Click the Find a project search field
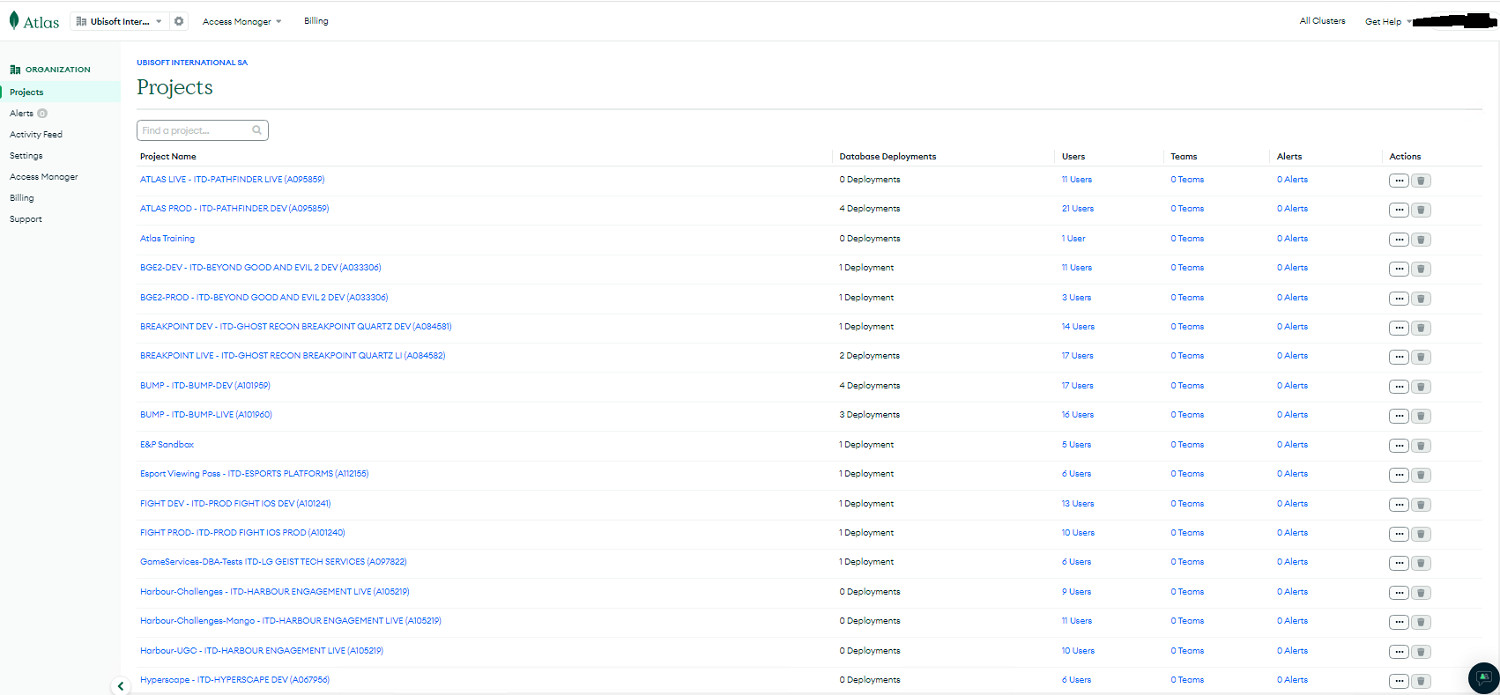The height and width of the screenshot is (695, 1500). tap(195, 130)
